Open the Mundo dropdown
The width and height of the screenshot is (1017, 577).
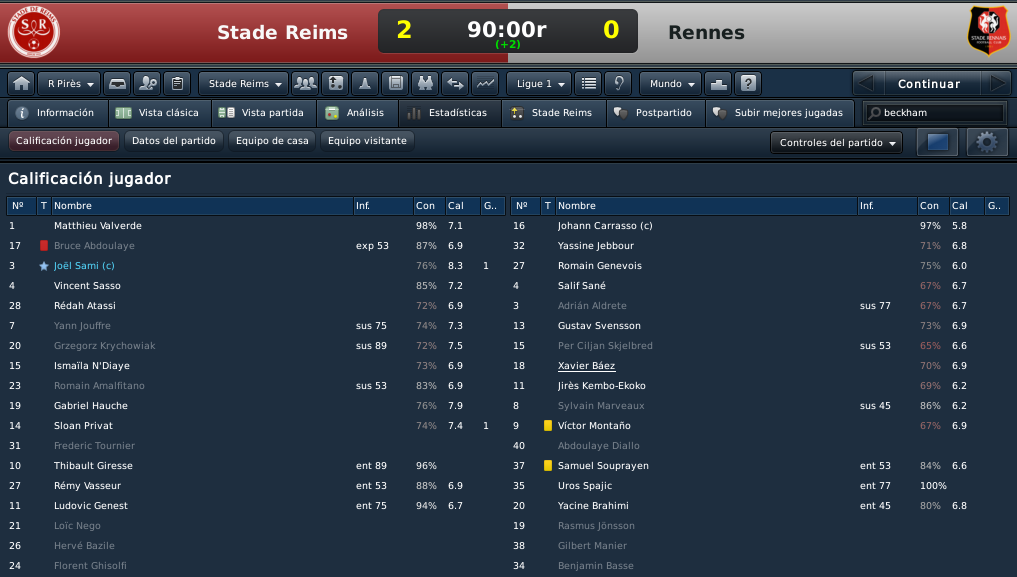pyautogui.click(x=671, y=84)
